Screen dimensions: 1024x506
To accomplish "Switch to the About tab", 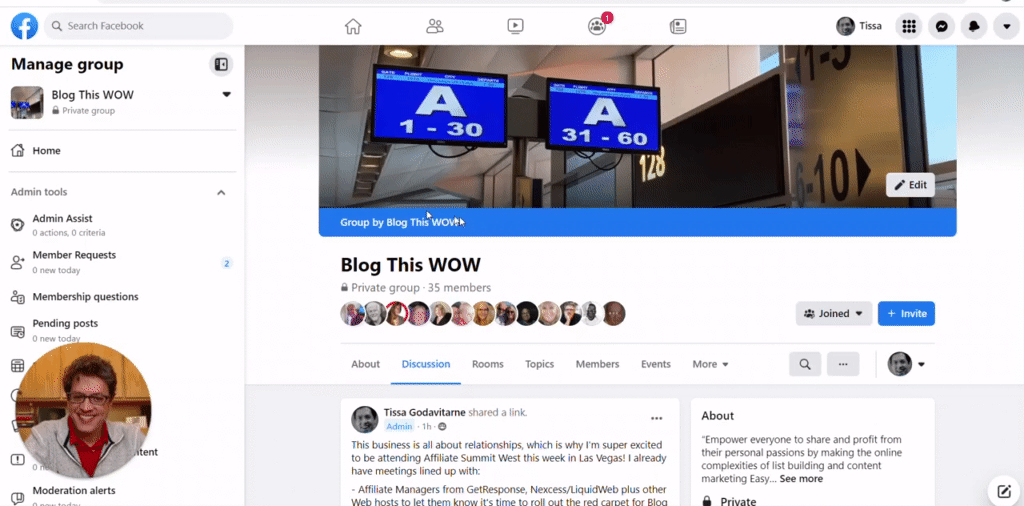I will (365, 364).
